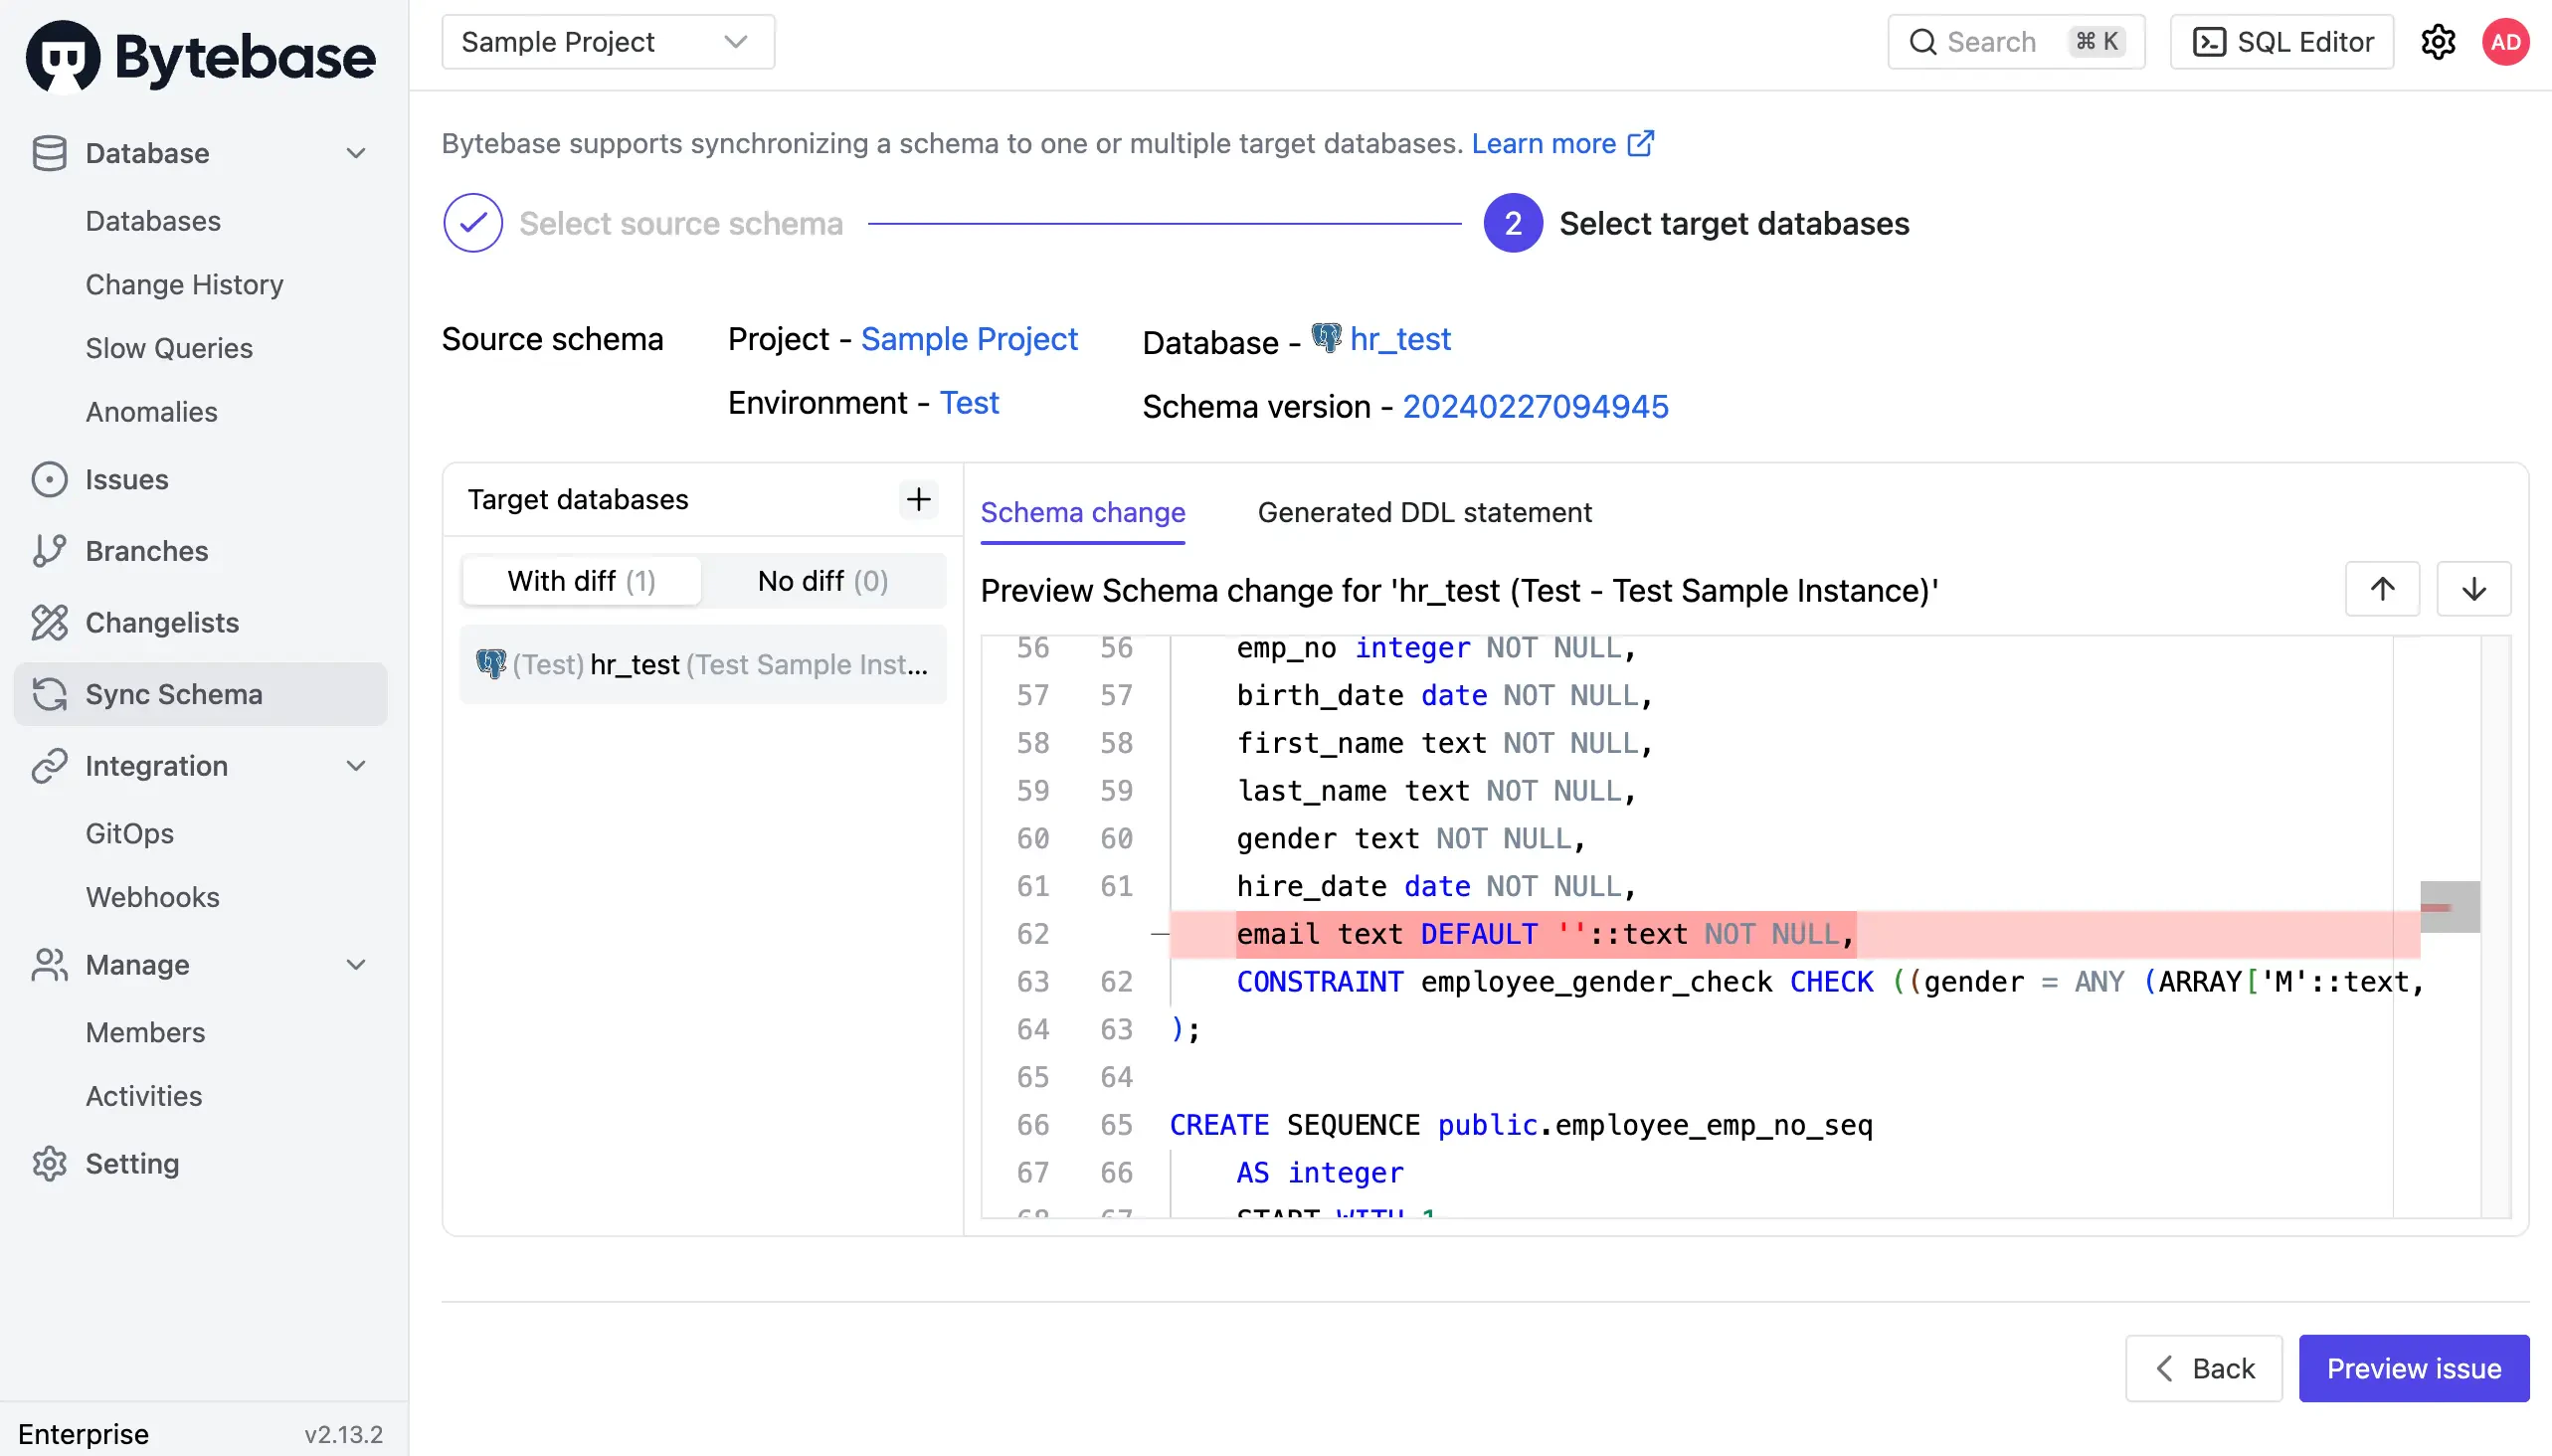Click the Search input field

tap(1990, 42)
